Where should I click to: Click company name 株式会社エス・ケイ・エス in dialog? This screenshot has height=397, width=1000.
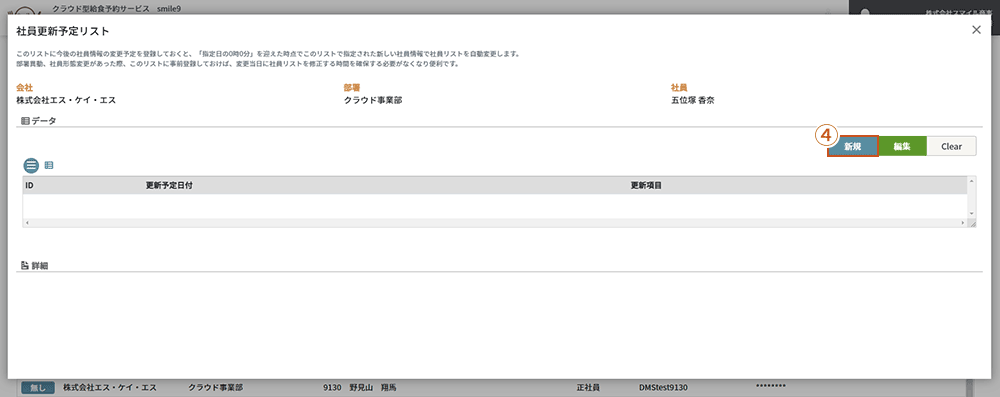pyautogui.click(x=66, y=100)
